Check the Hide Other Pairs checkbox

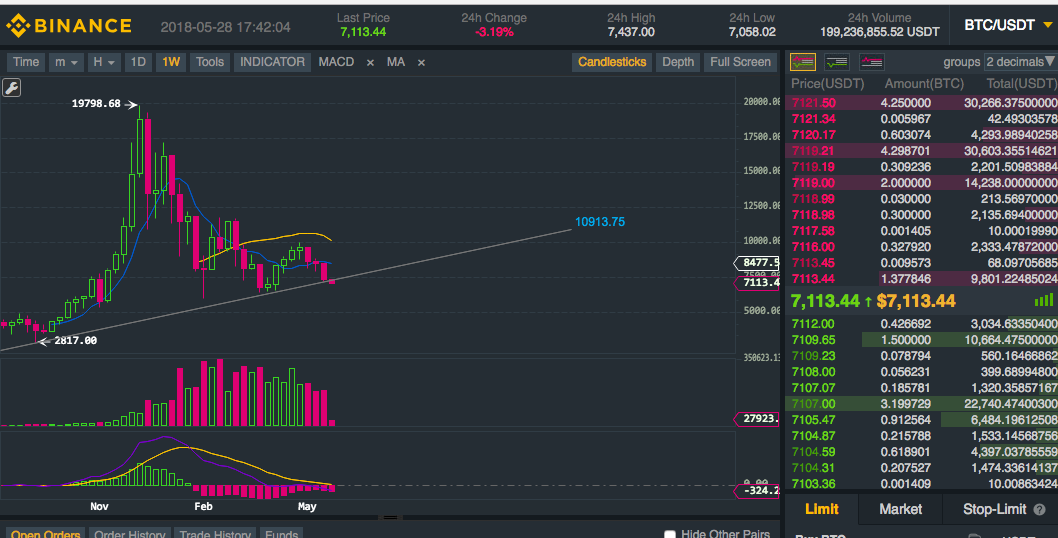(x=669, y=534)
